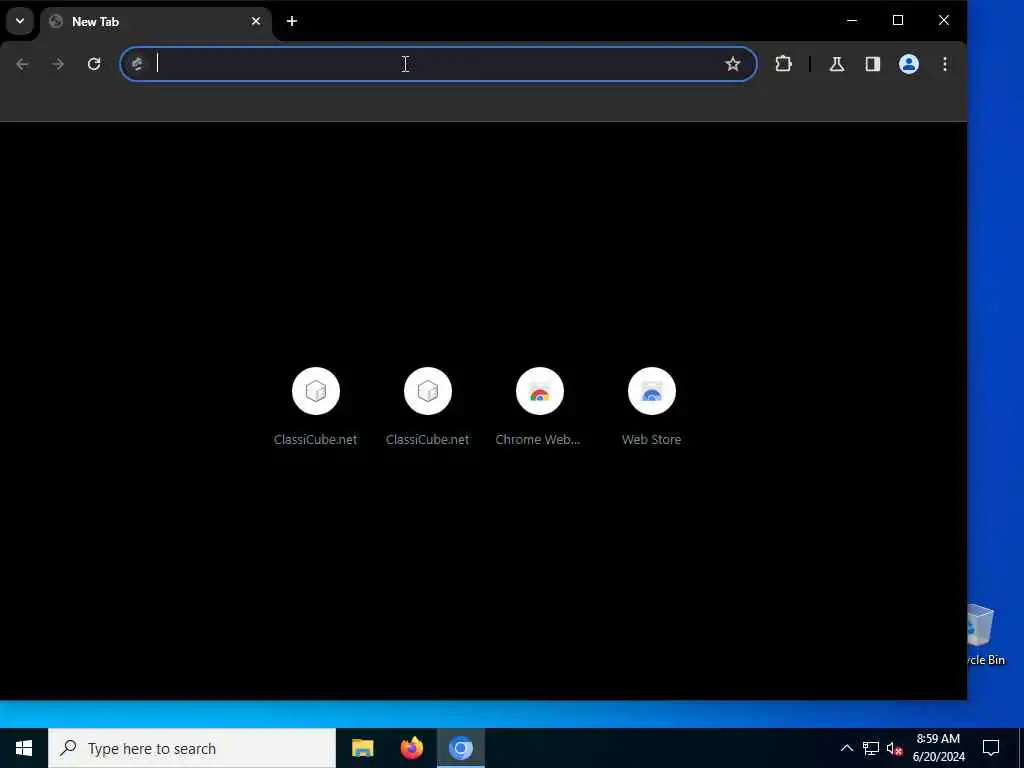The height and width of the screenshot is (768, 1024).
Task: Show hidden system tray icons
Action: point(846,748)
